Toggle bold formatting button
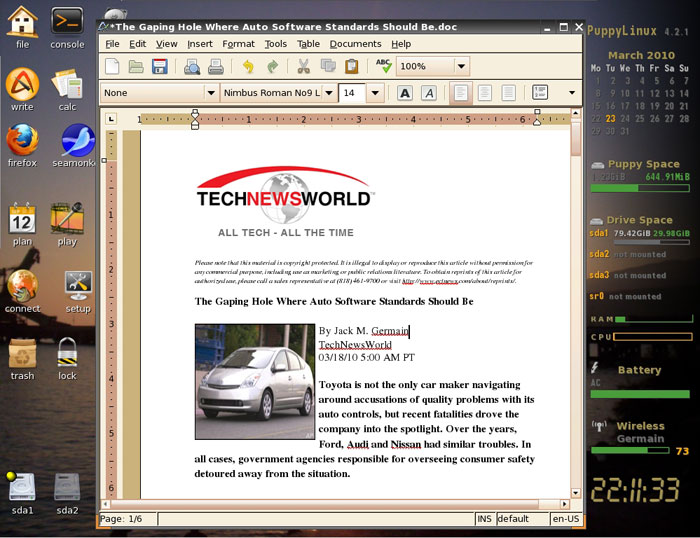700x538 pixels. 405,93
